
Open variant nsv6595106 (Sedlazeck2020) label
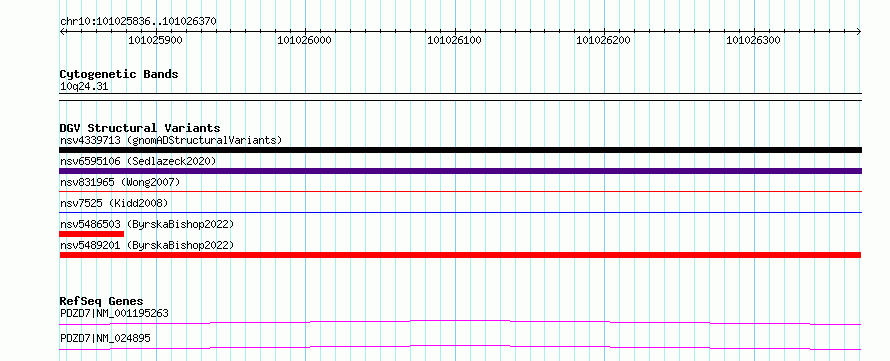coord(138,161)
